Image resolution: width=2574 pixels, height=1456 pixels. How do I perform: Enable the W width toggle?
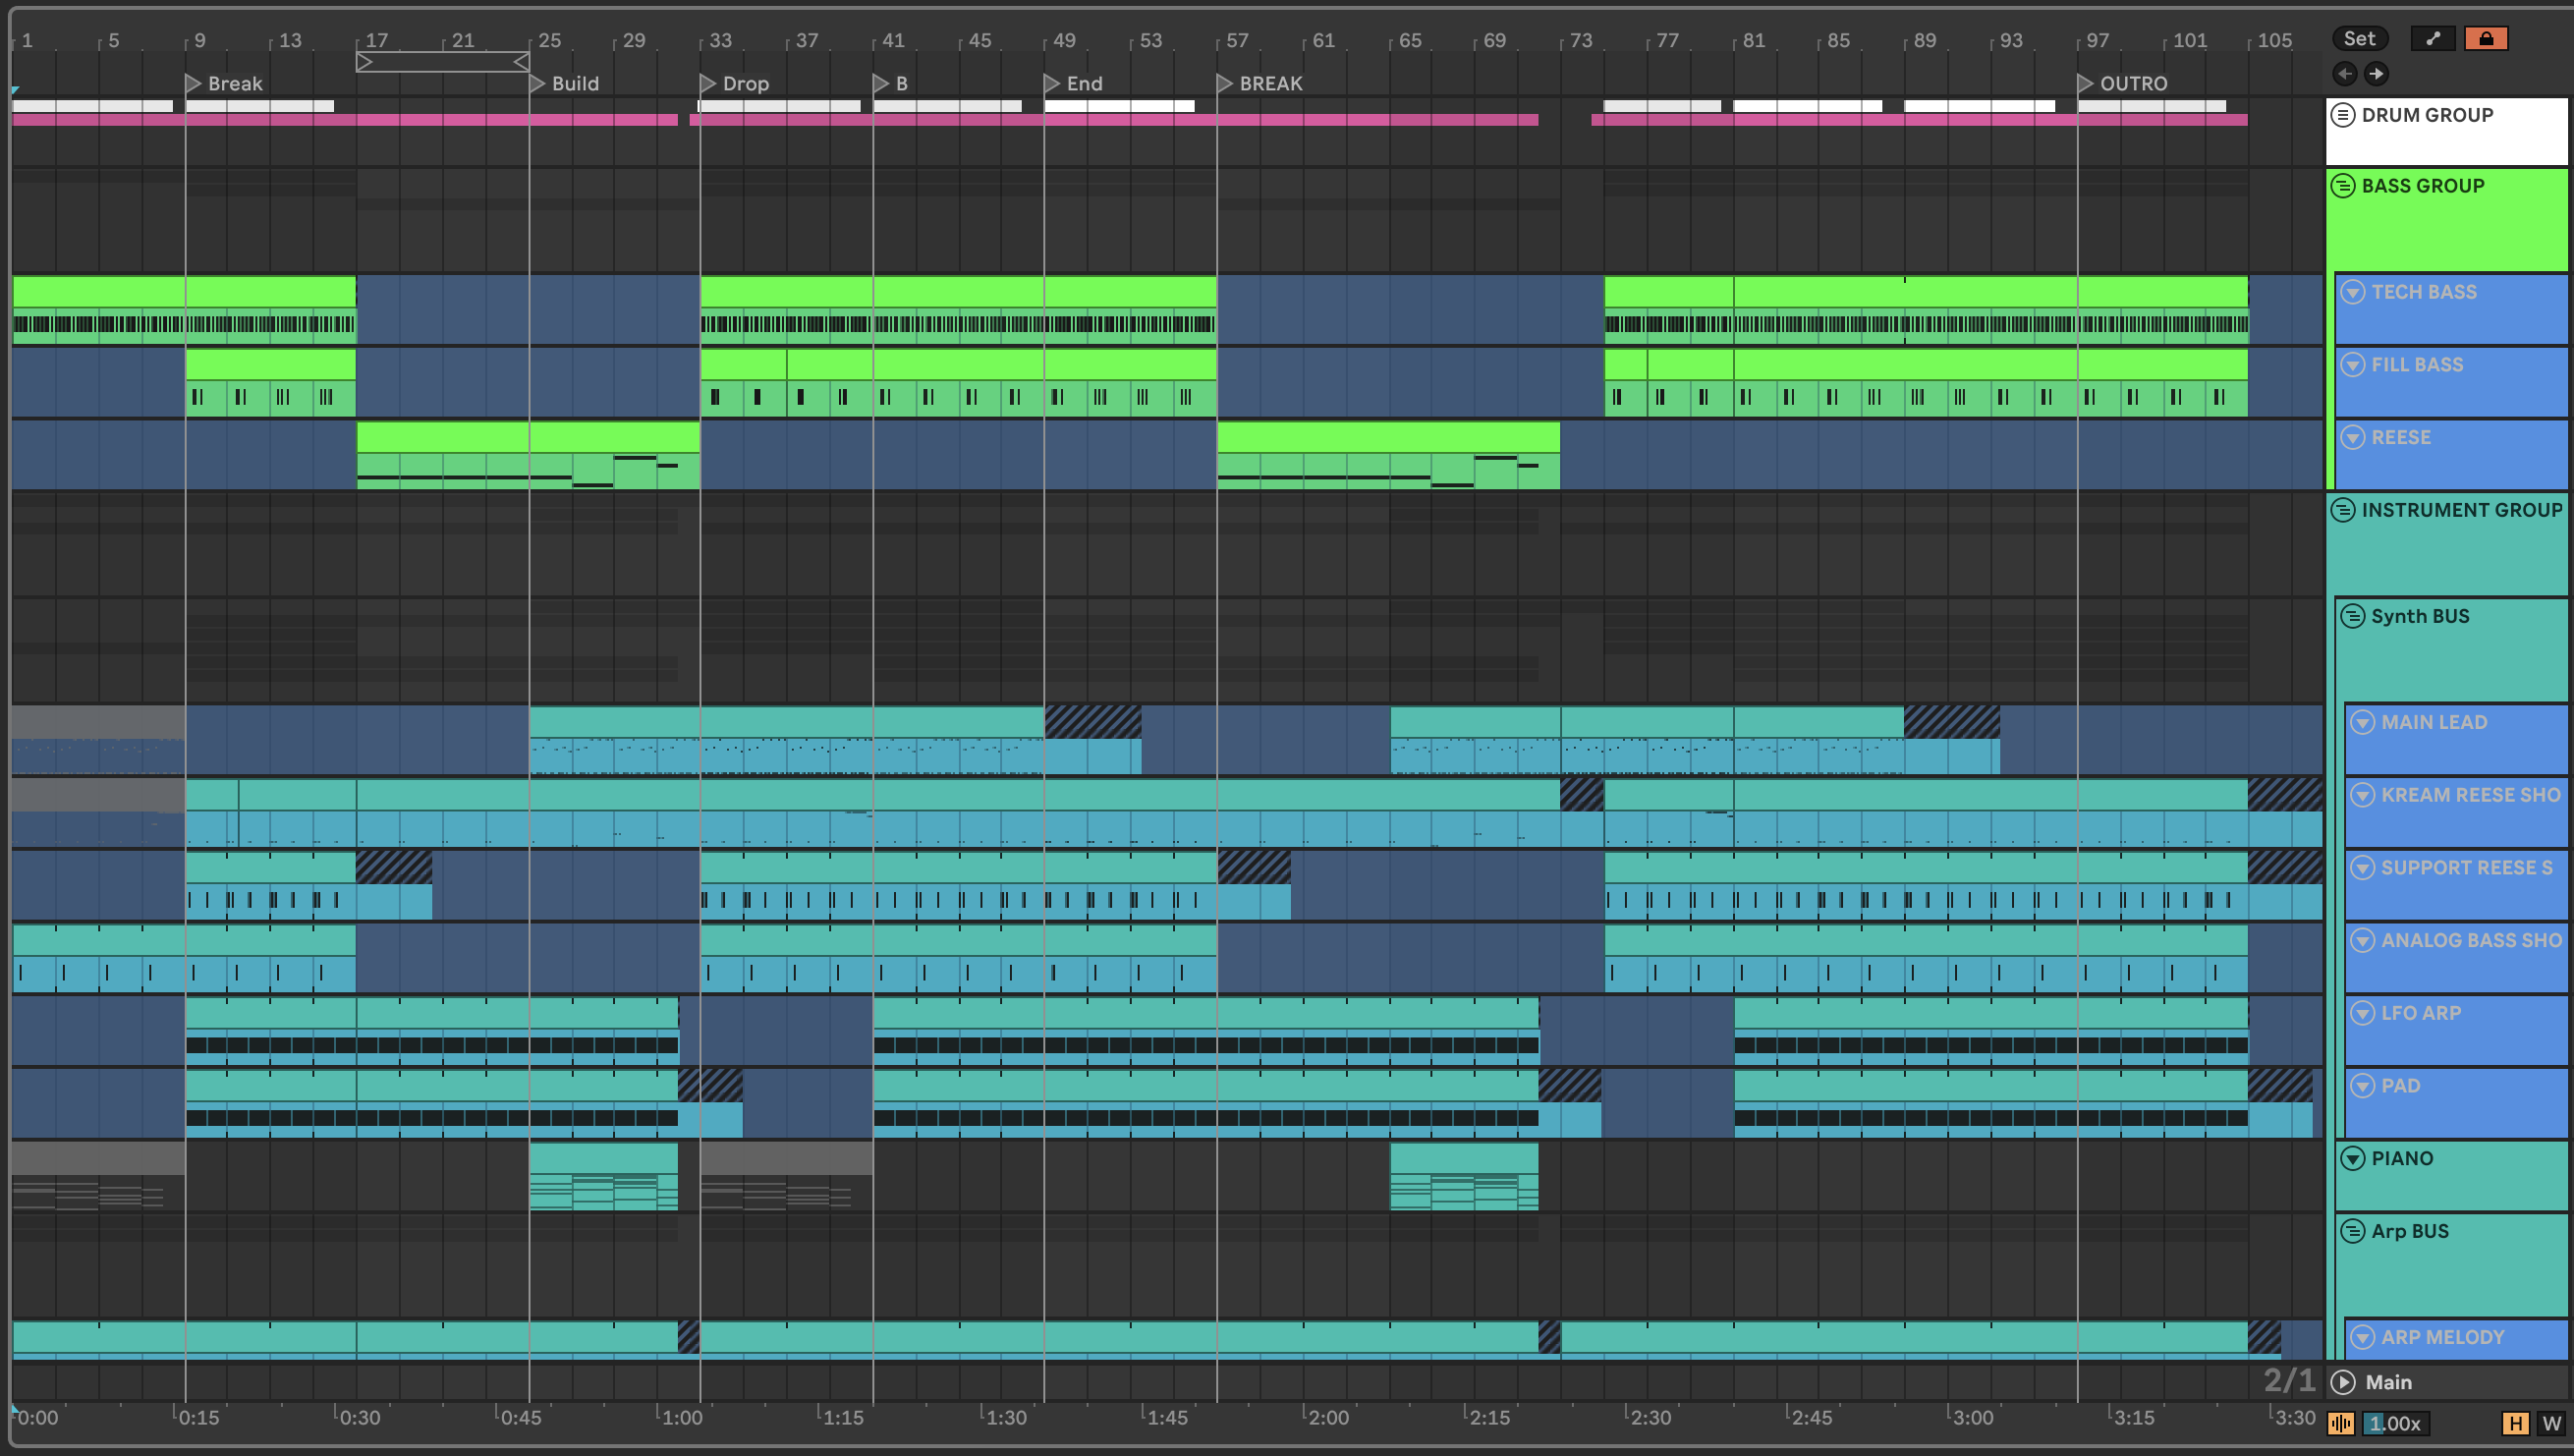point(2551,1423)
